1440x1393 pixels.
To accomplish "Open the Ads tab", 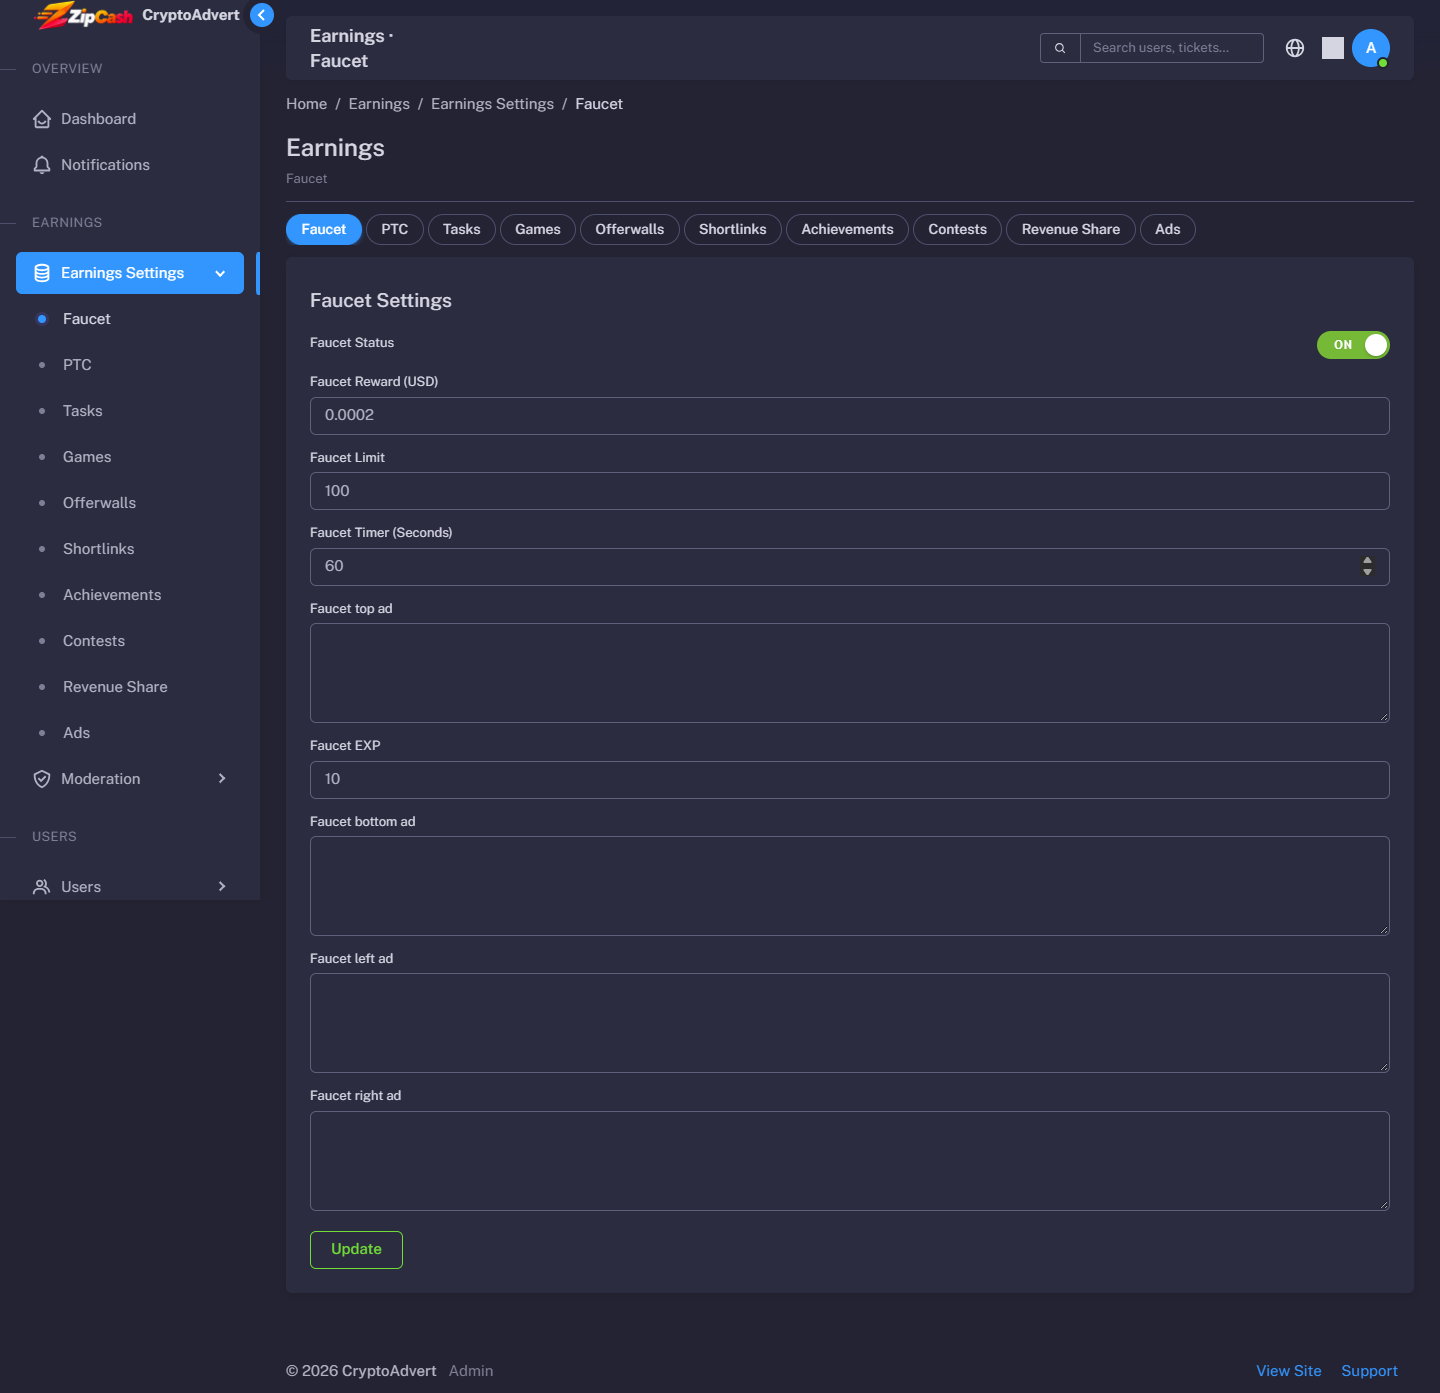I will point(1168,230).
